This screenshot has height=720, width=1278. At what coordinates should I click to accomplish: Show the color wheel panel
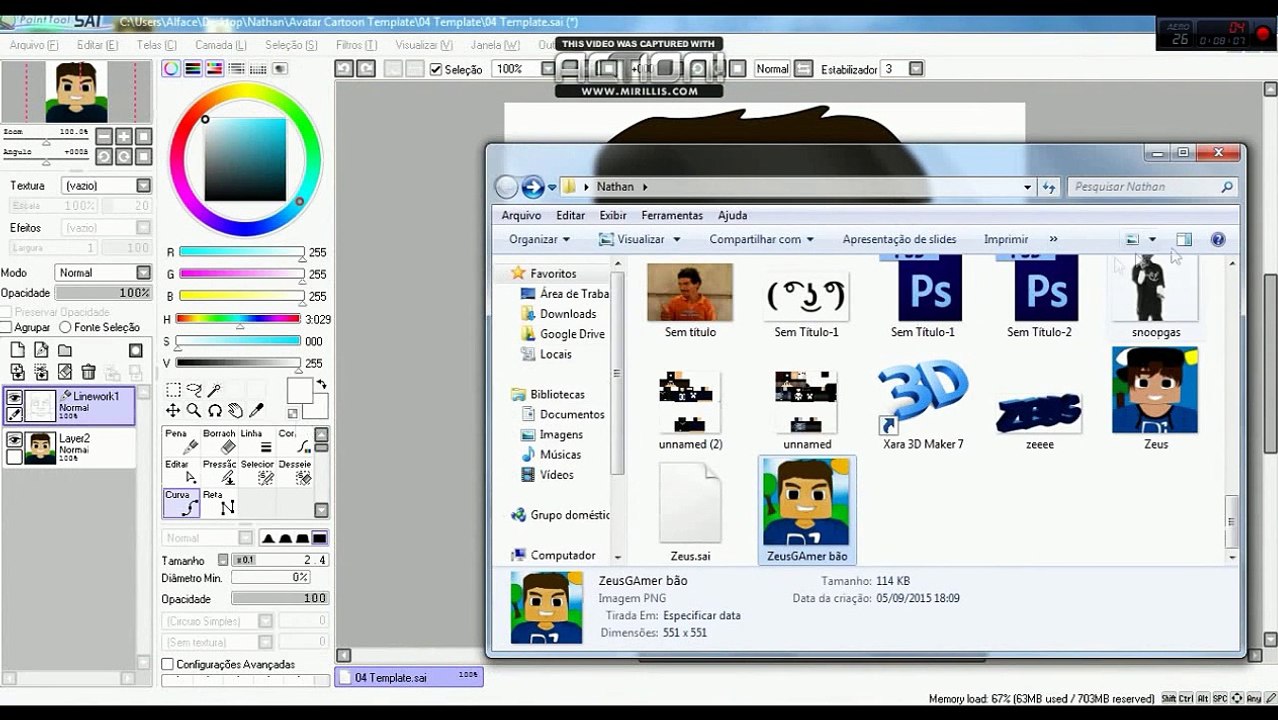coord(171,68)
